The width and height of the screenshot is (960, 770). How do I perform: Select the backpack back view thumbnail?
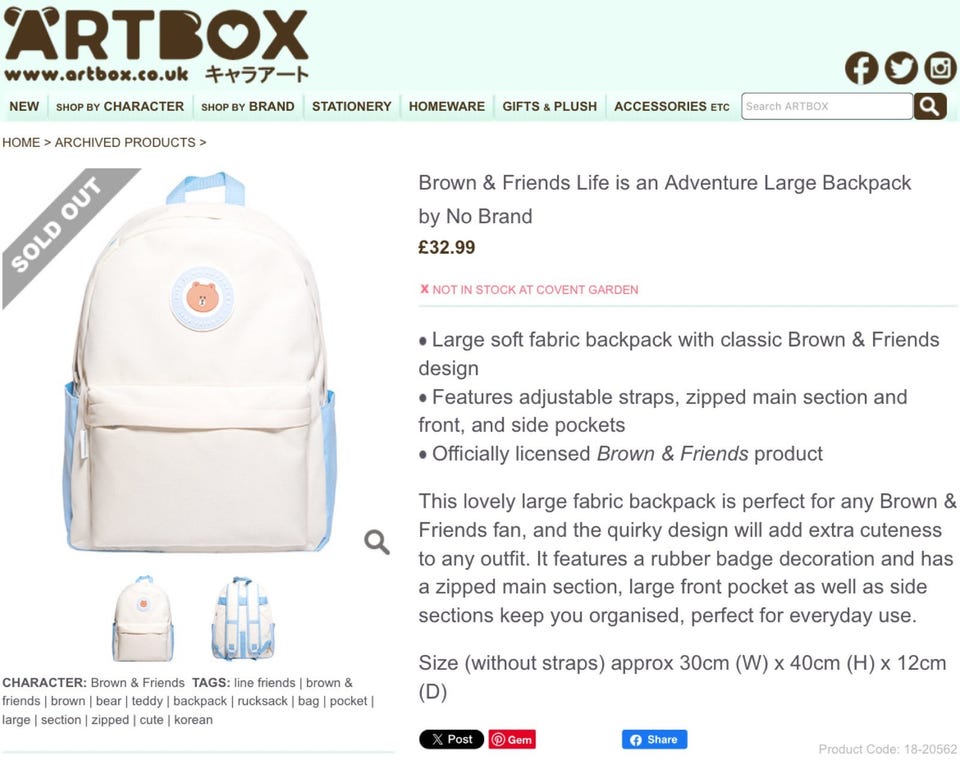[x=243, y=618]
